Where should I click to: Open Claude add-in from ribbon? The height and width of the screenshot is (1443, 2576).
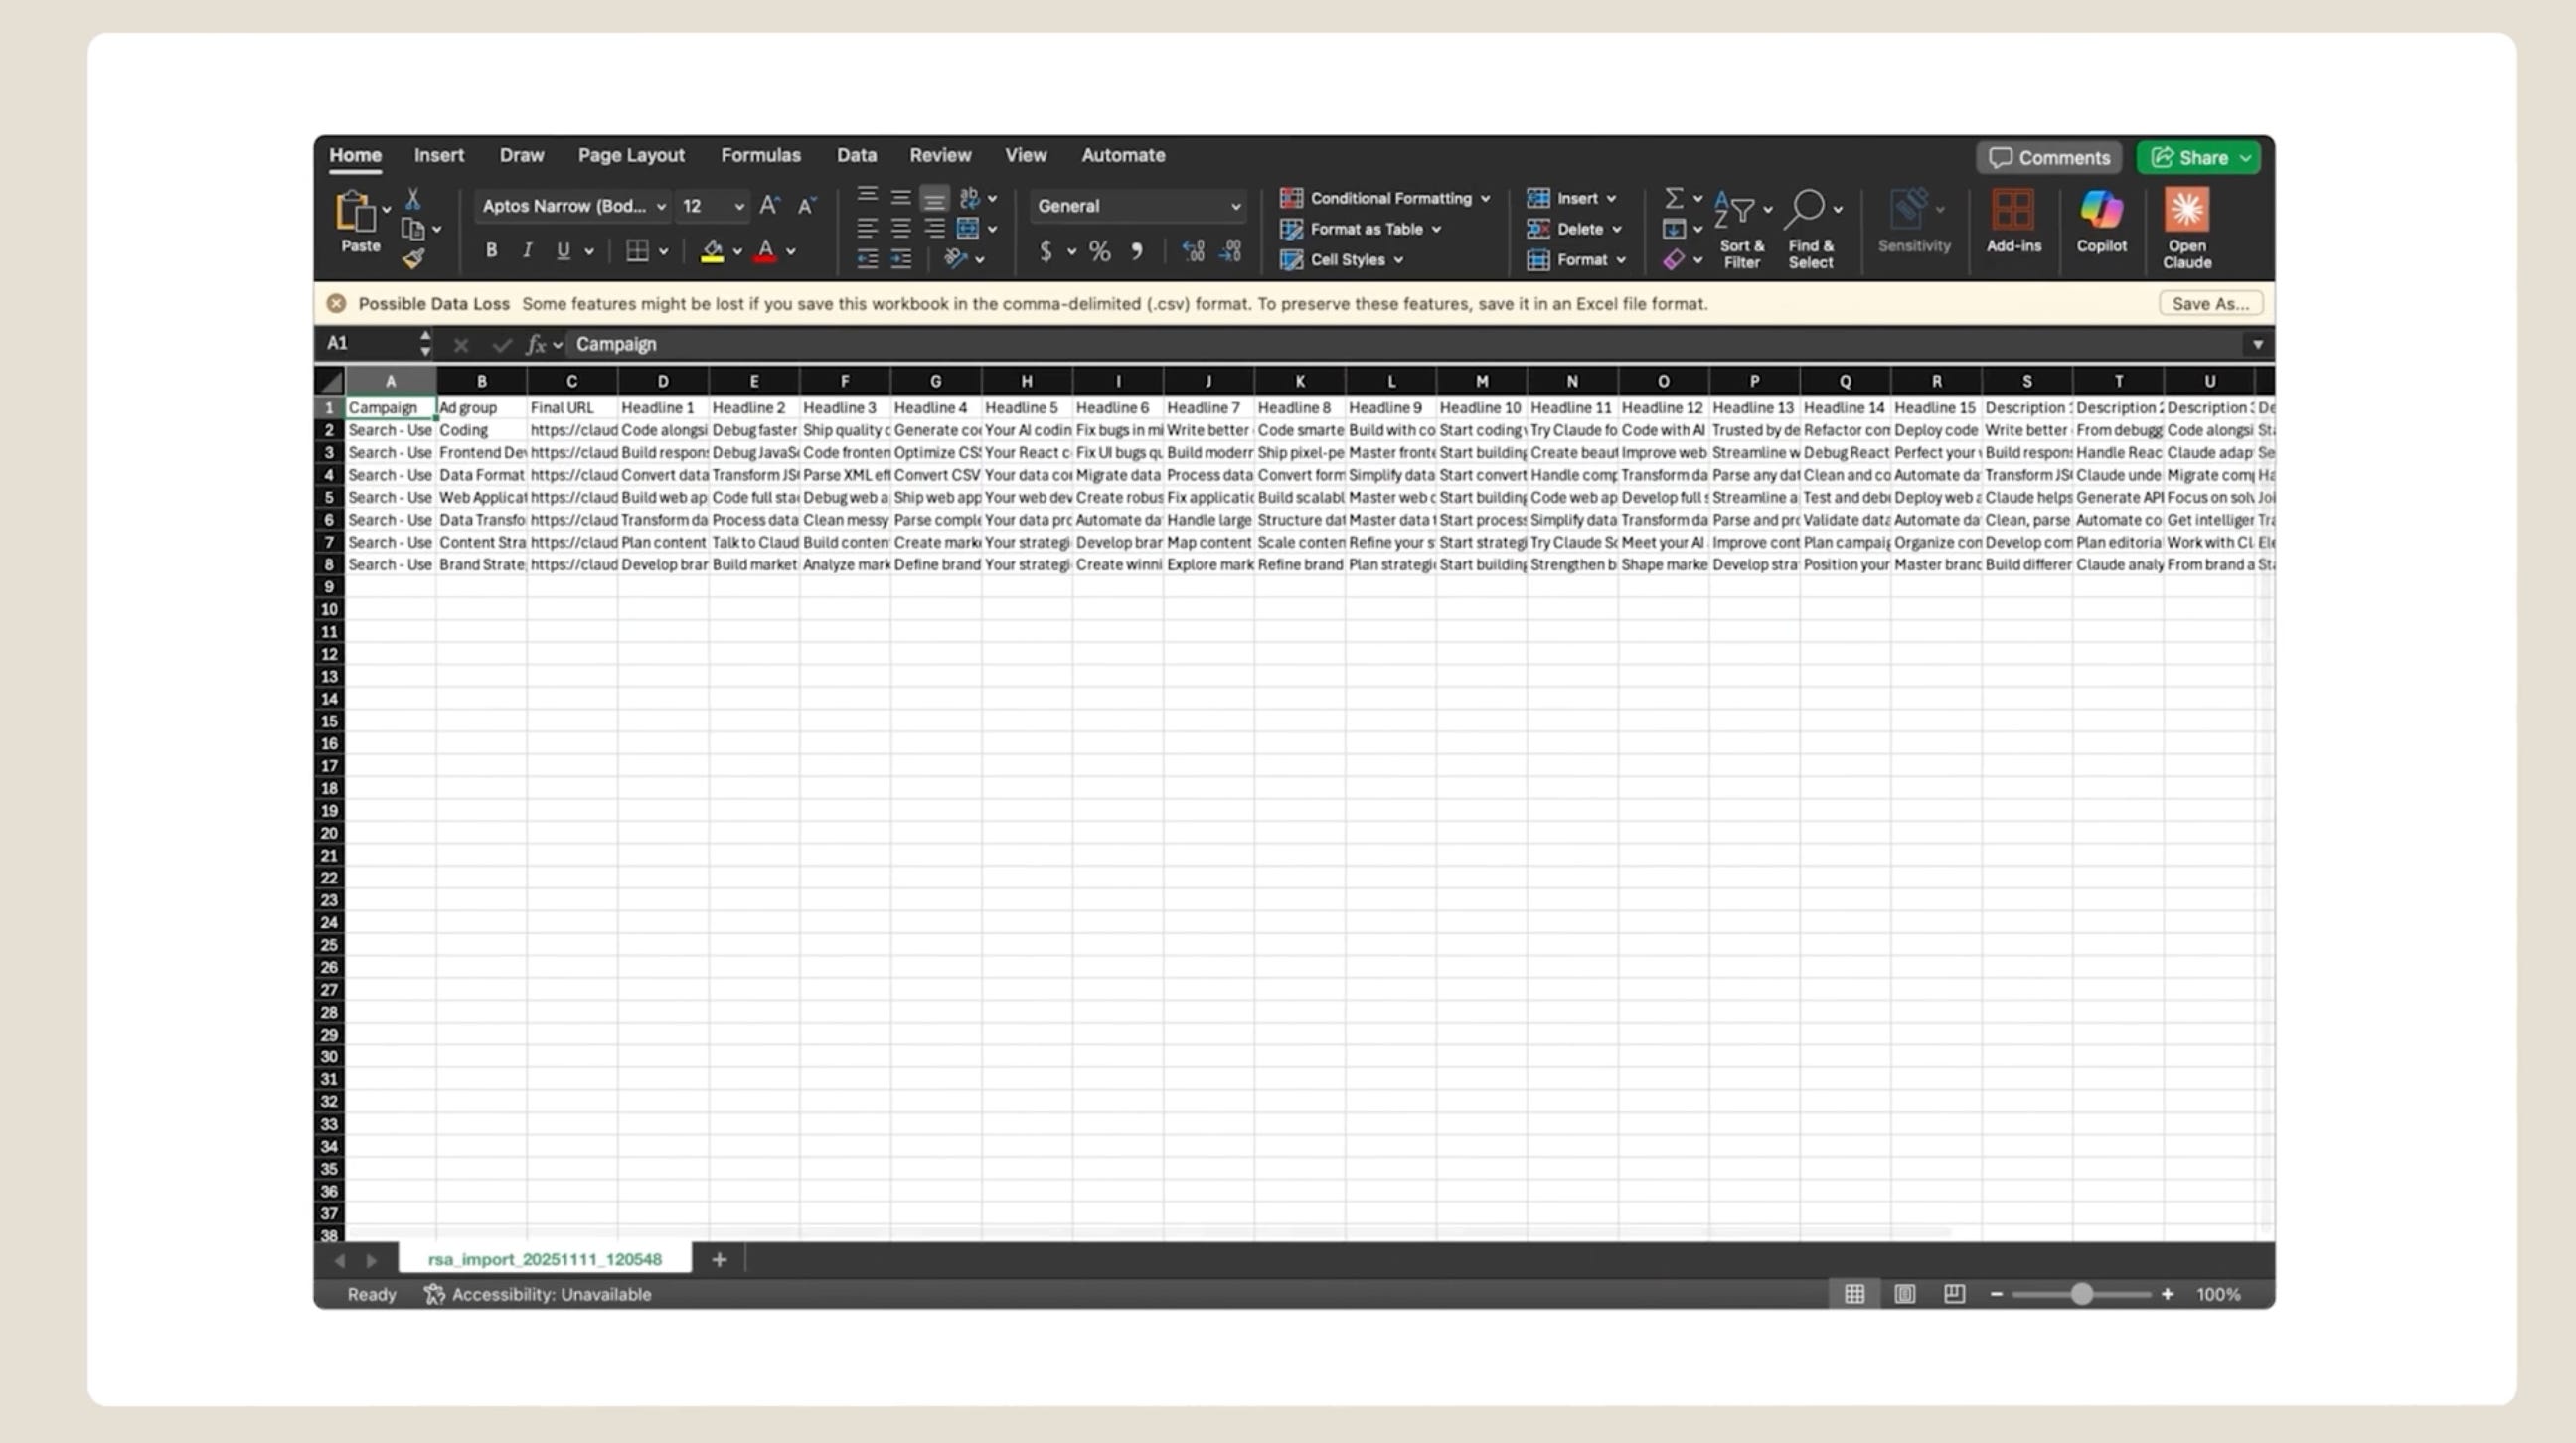click(x=2186, y=227)
